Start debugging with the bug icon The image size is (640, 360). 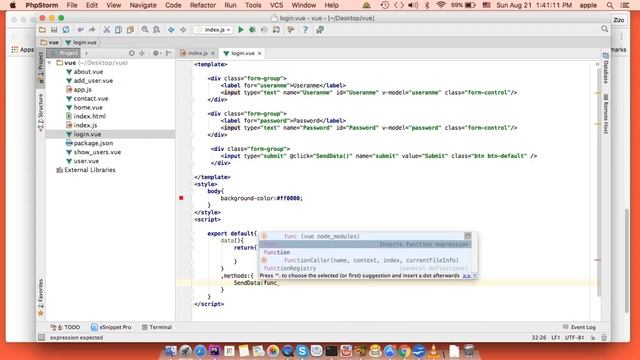[253, 30]
